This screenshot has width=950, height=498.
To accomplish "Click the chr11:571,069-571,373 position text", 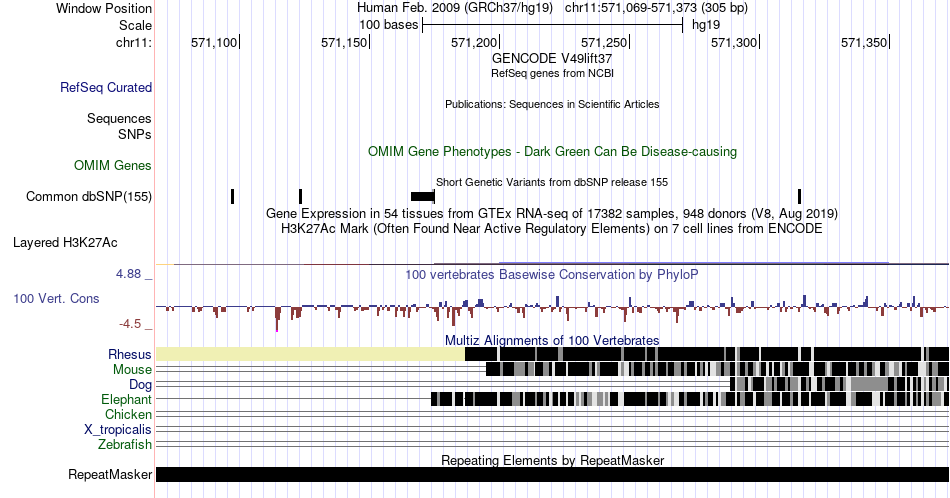I will (x=656, y=8).
